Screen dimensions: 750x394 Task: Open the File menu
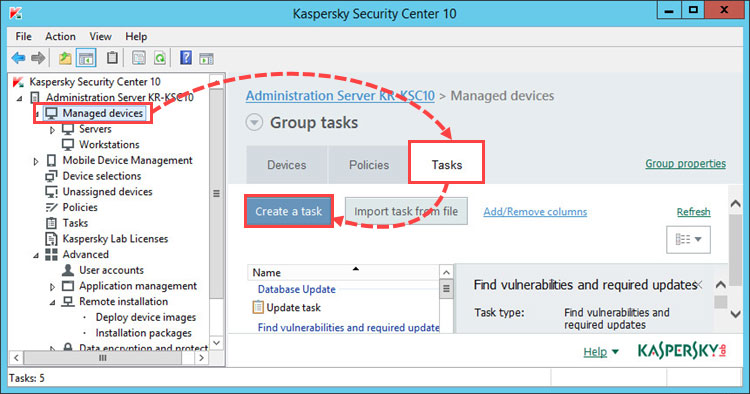pyautogui.click(x=23, y=36)
